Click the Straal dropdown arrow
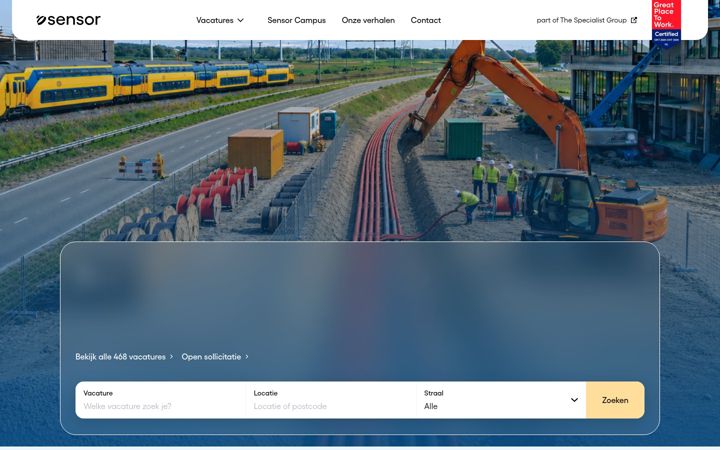 pos(574,400)
